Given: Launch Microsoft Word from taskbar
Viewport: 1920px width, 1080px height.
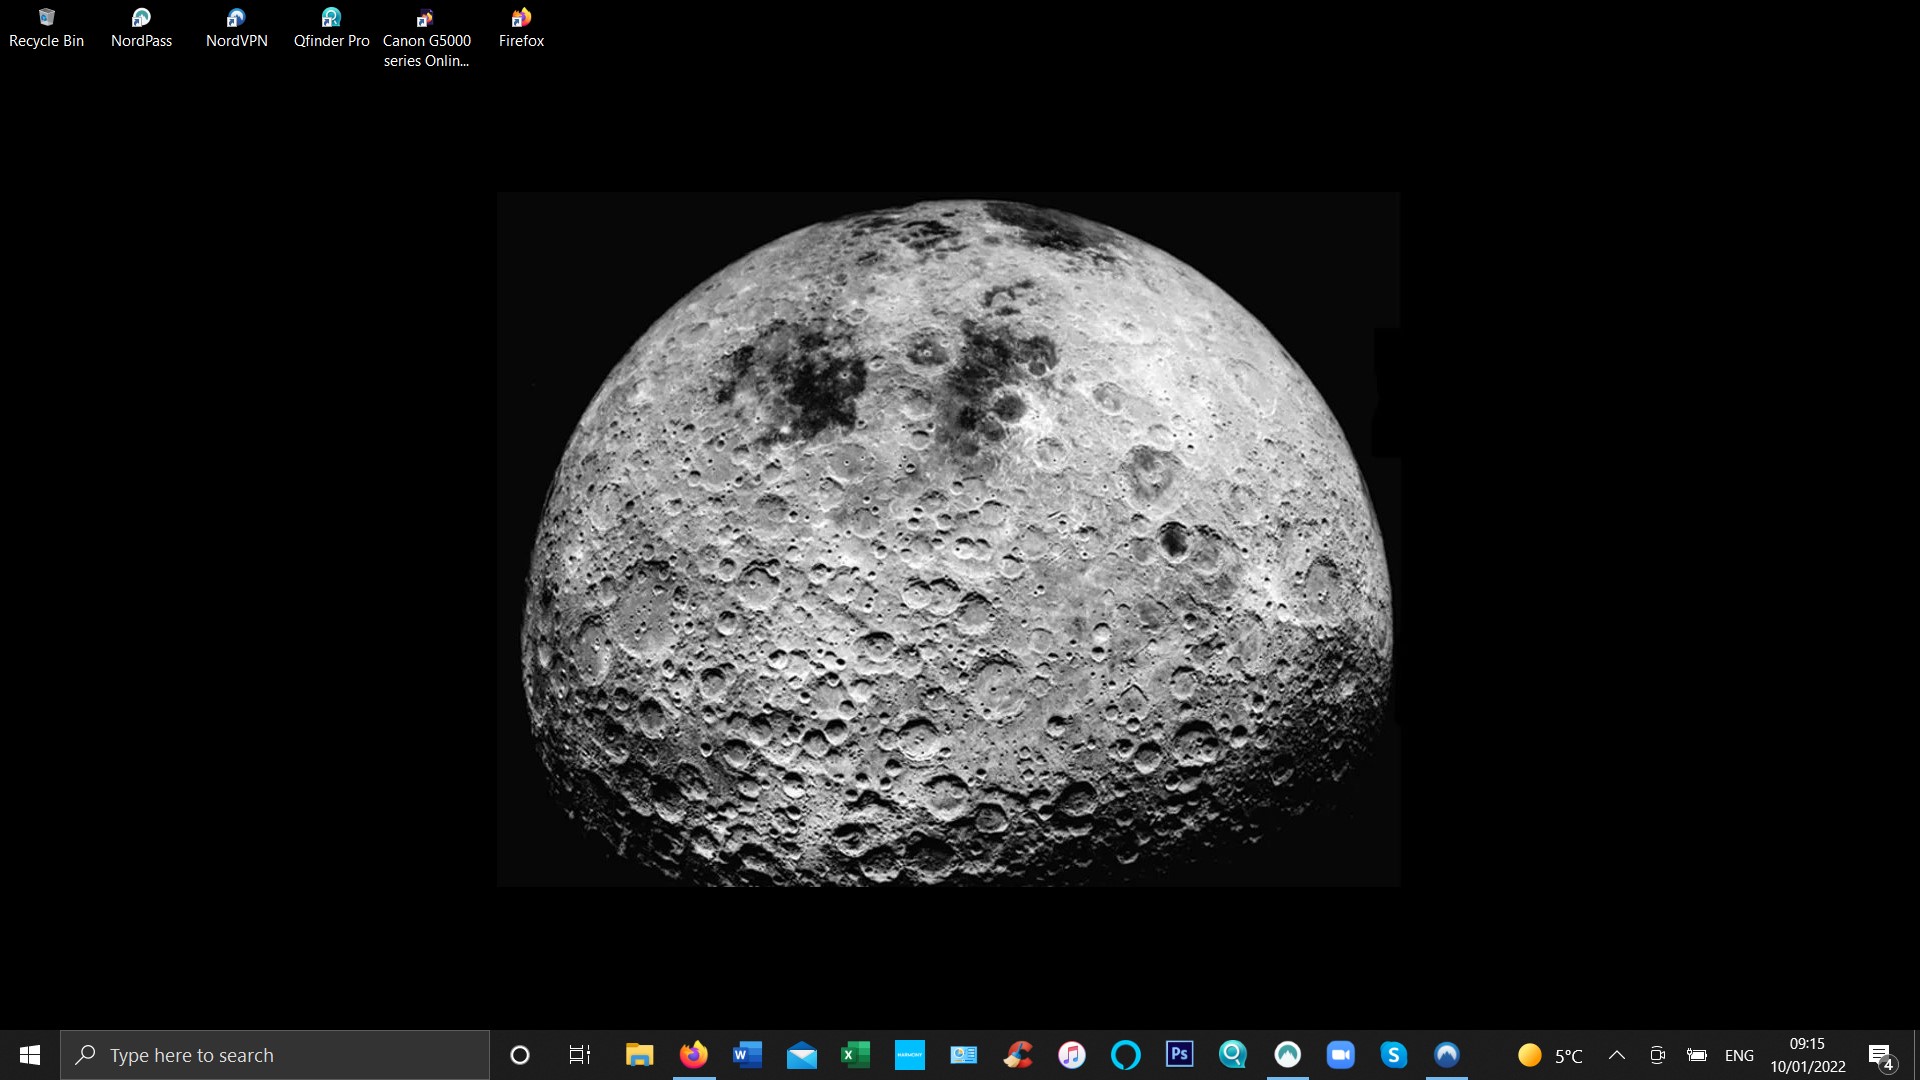Looking at the screenshot, I should pos(747,1055).
